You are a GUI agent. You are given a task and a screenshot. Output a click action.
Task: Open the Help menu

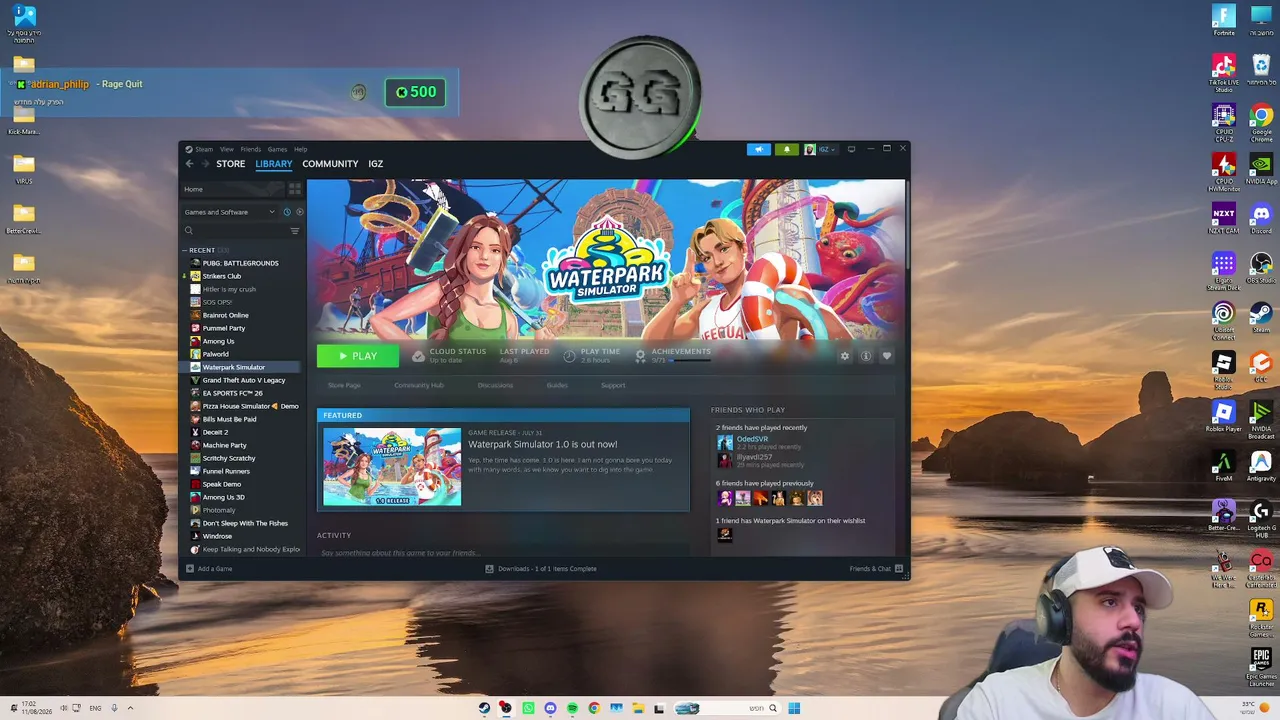pyautogui.click(x=300, y=149)
